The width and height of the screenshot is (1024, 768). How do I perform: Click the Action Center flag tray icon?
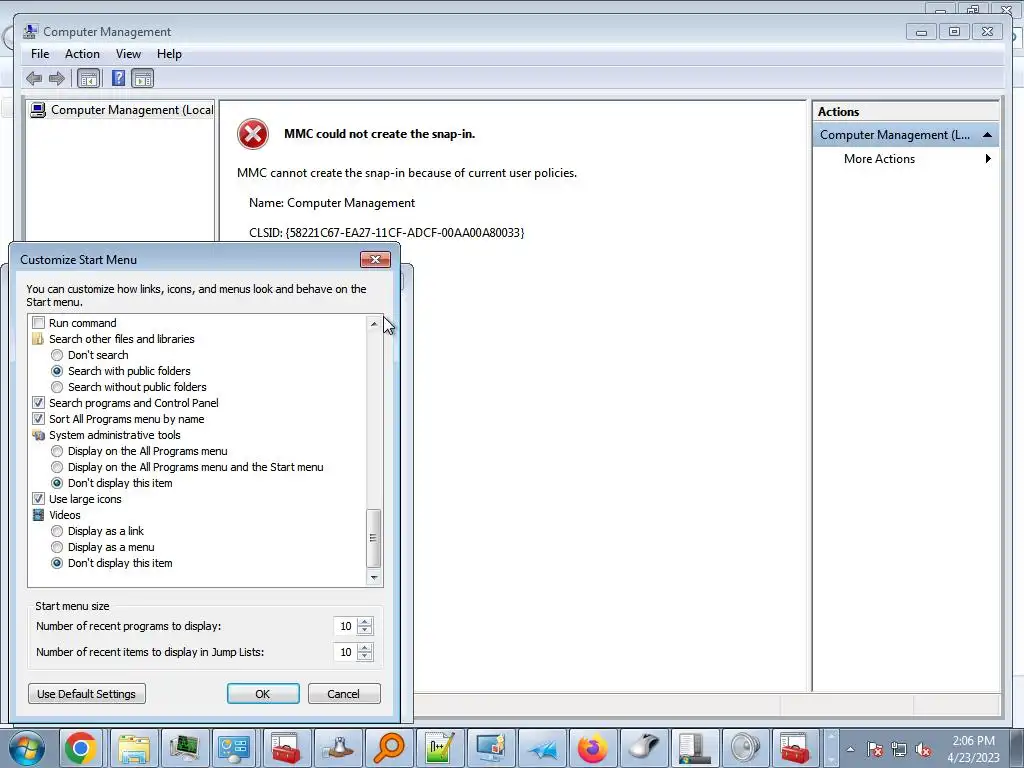875,750
